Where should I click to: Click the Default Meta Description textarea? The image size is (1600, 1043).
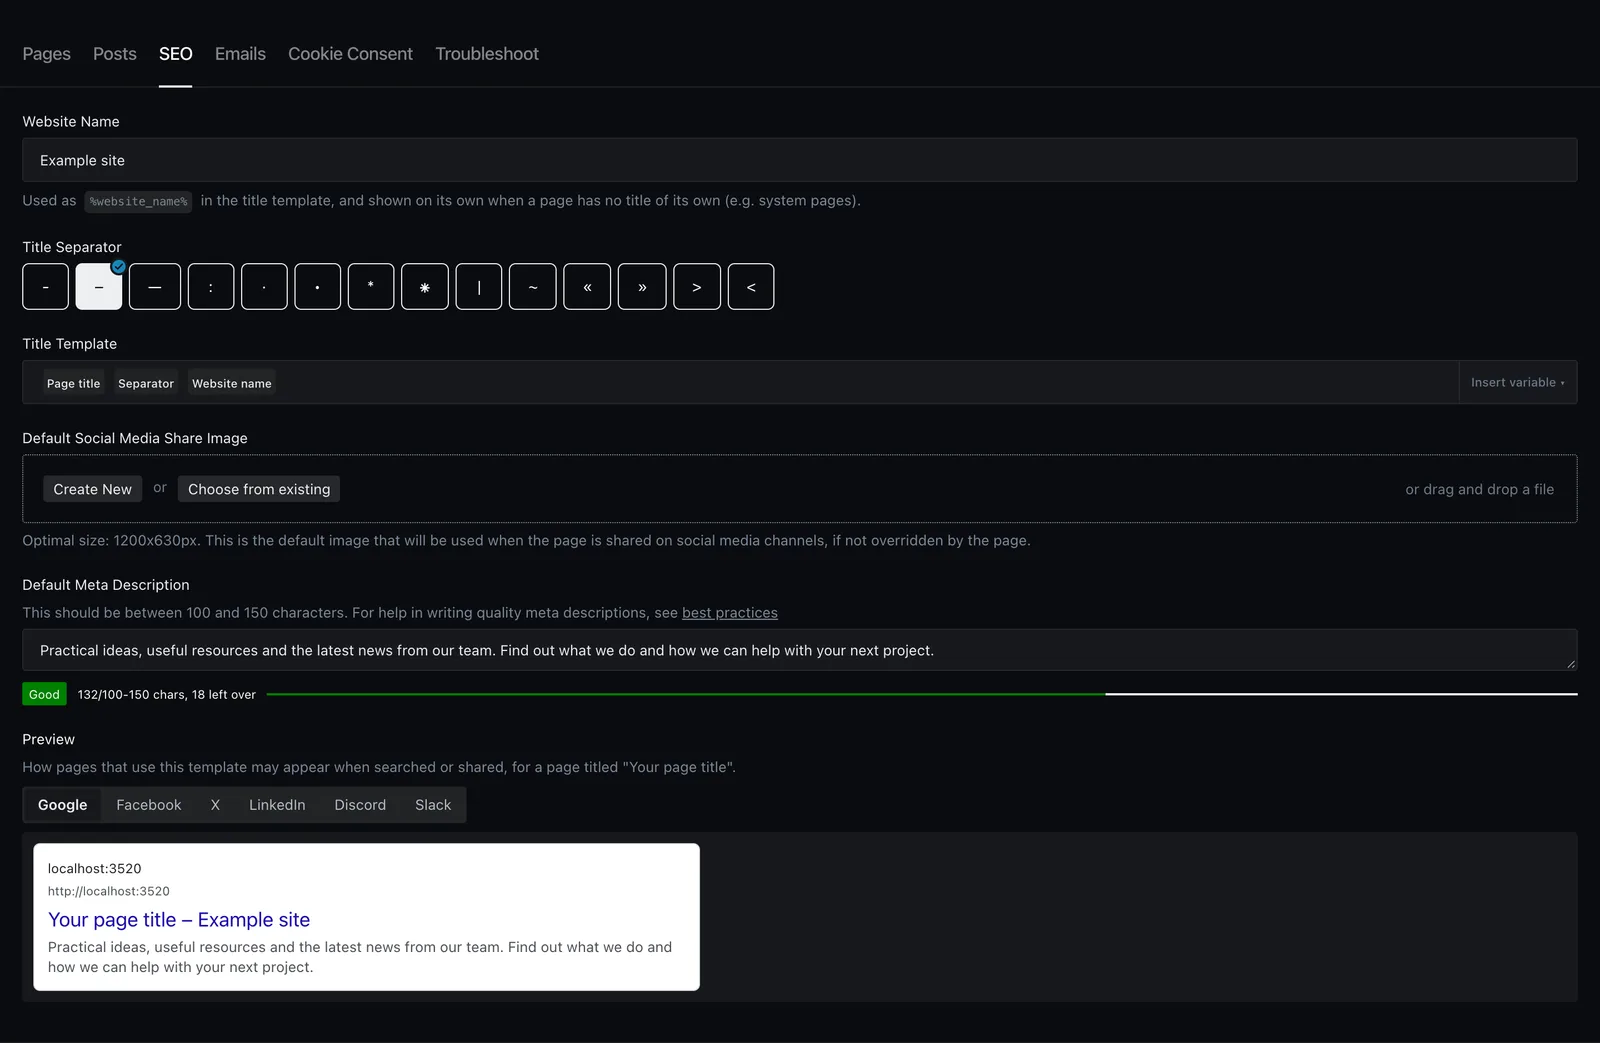(800, 650)
